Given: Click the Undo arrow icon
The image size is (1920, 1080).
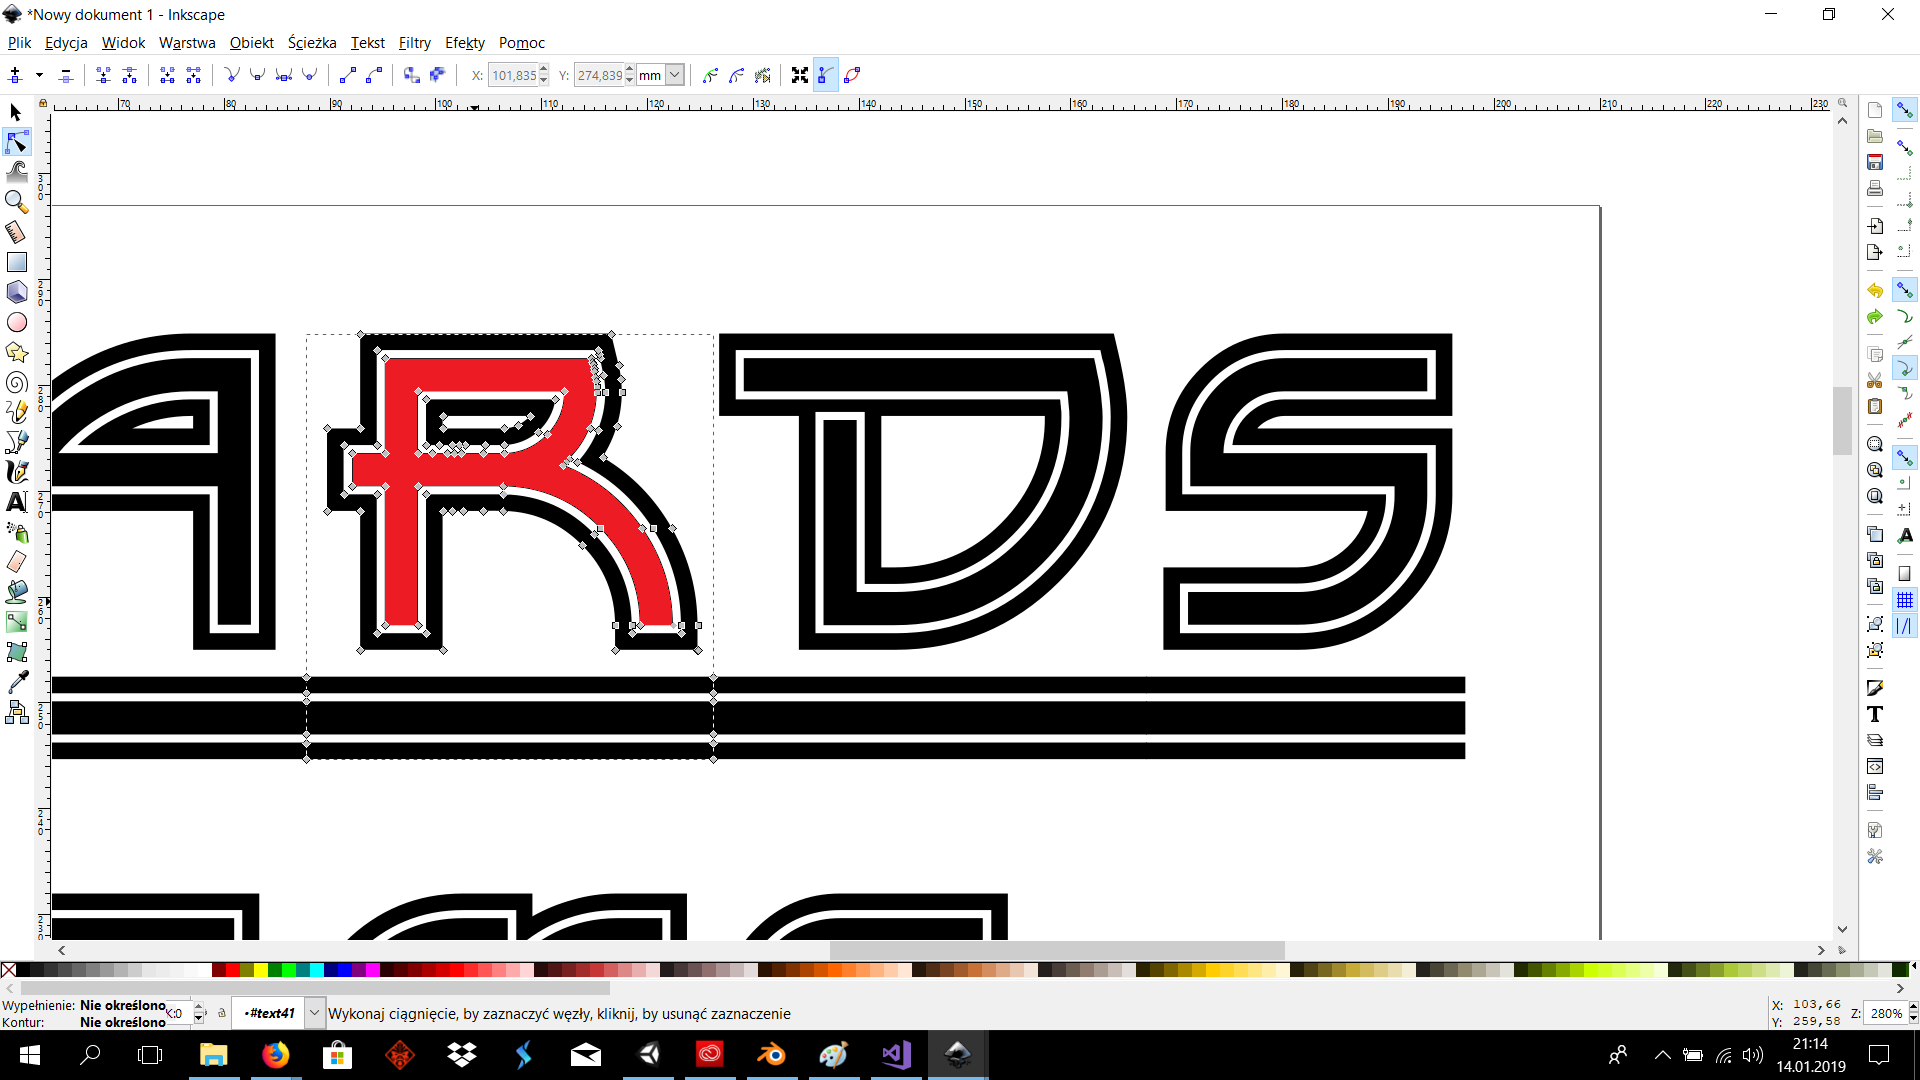Looking at the screenshot, I should pos(1875,290).
